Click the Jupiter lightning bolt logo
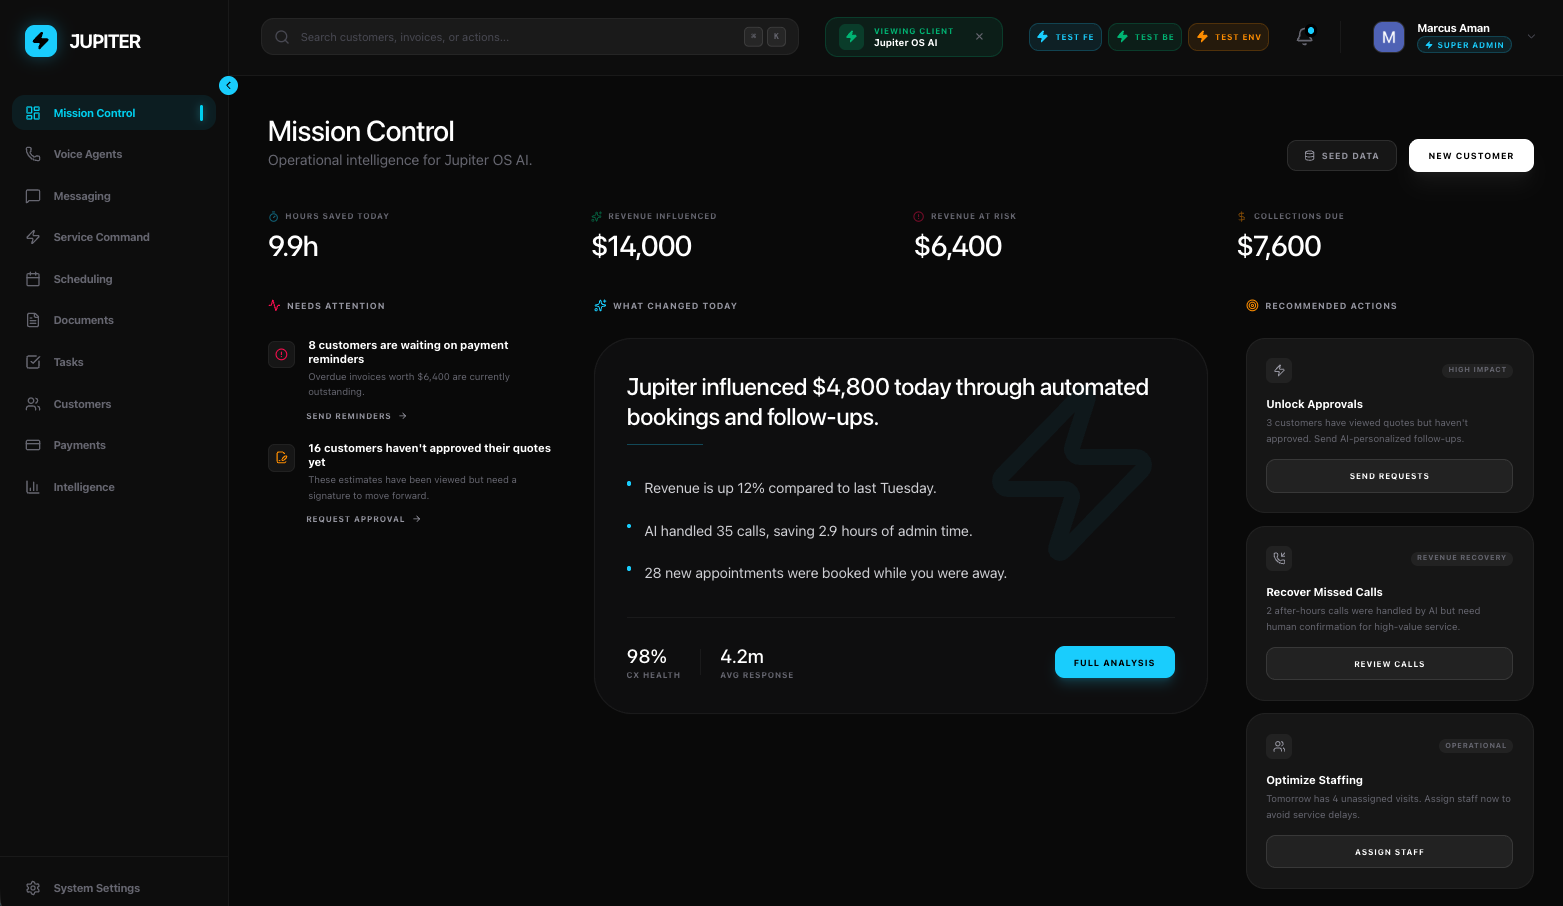Screen dimensions: 1563x906 click(41, 41)
